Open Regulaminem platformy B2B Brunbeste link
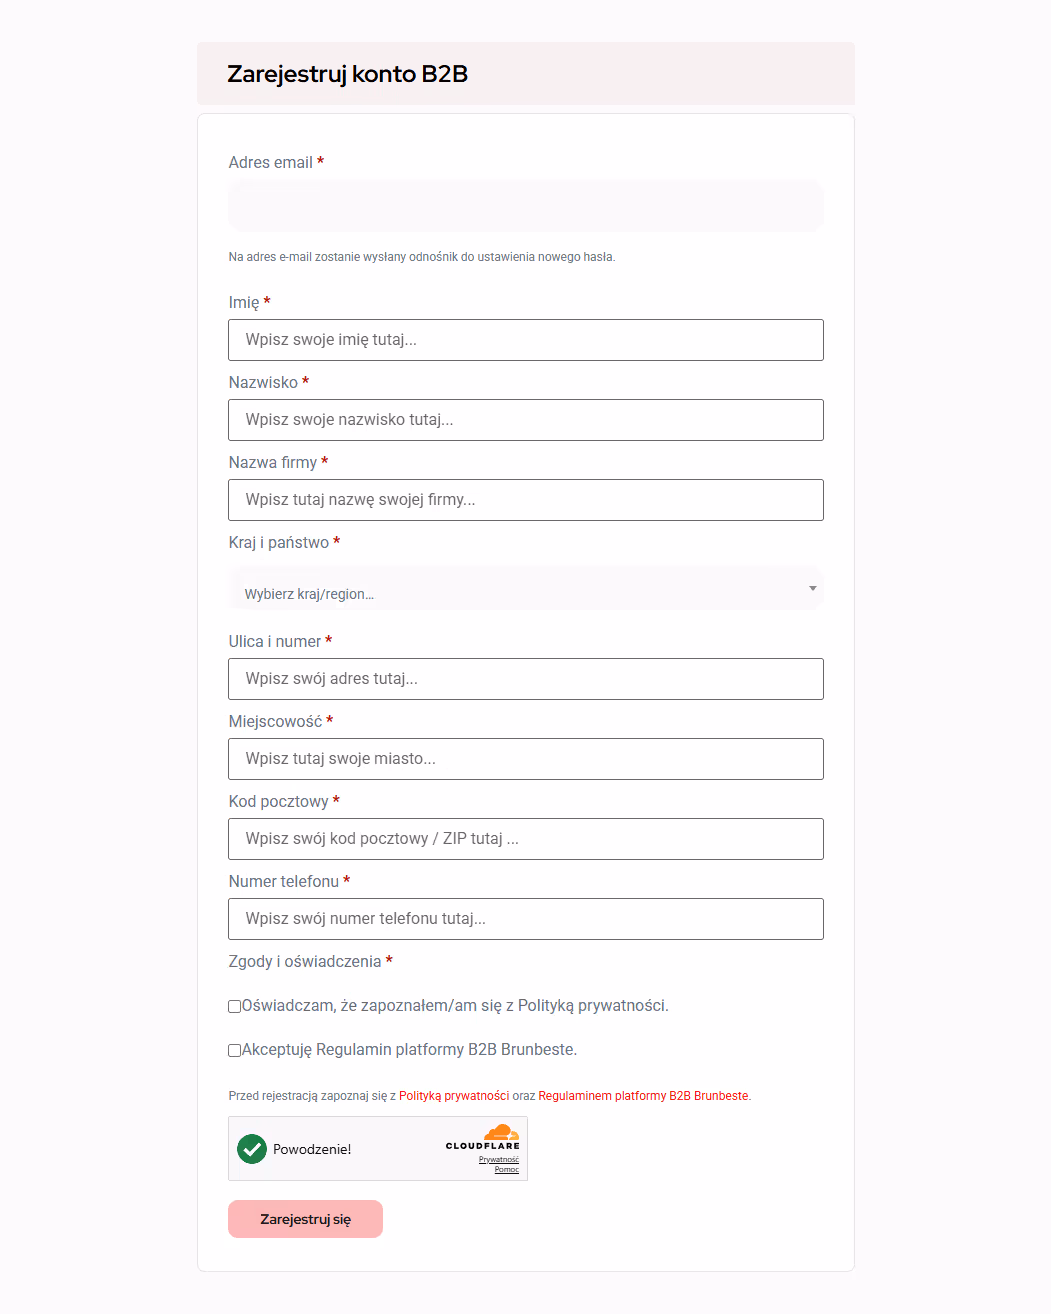 click(643, 1096)
